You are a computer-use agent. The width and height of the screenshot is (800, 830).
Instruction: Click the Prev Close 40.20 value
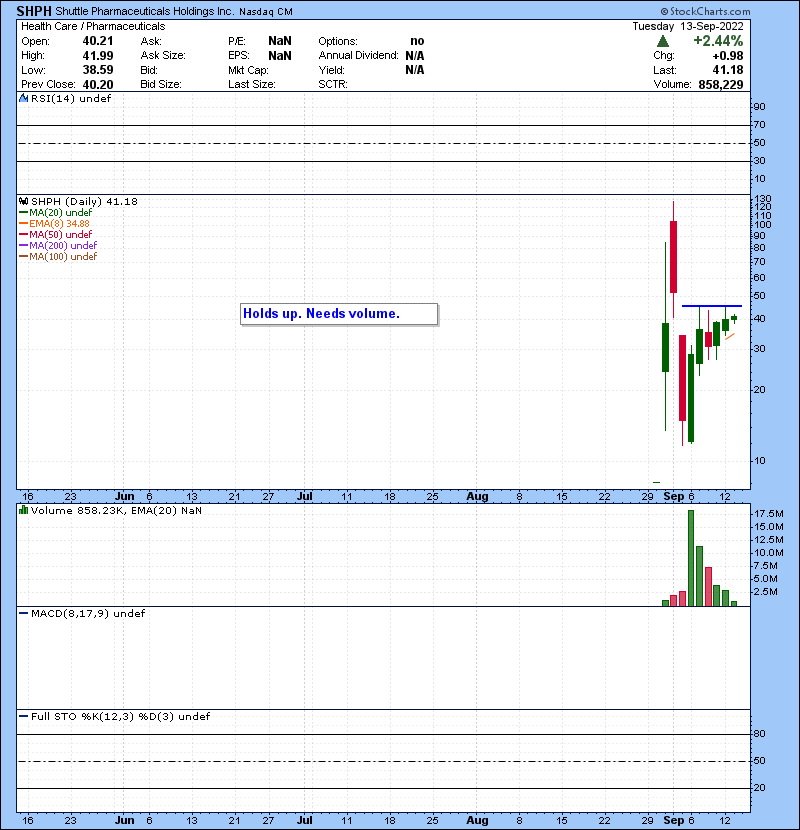point(98,85)
